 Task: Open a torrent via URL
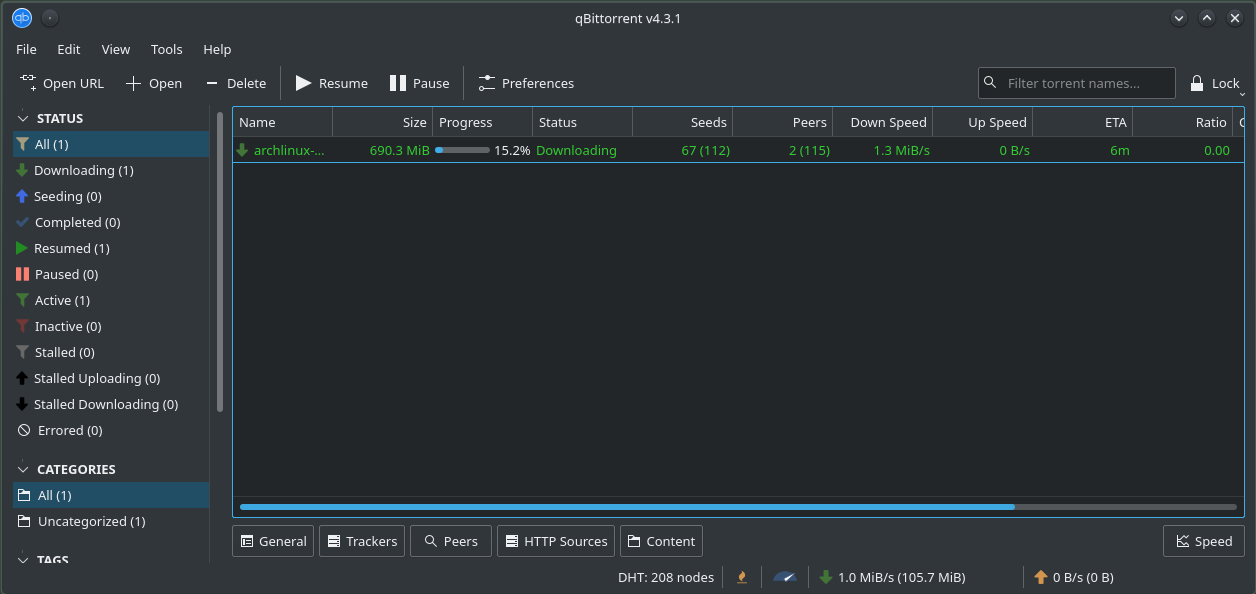coord(62,83)
